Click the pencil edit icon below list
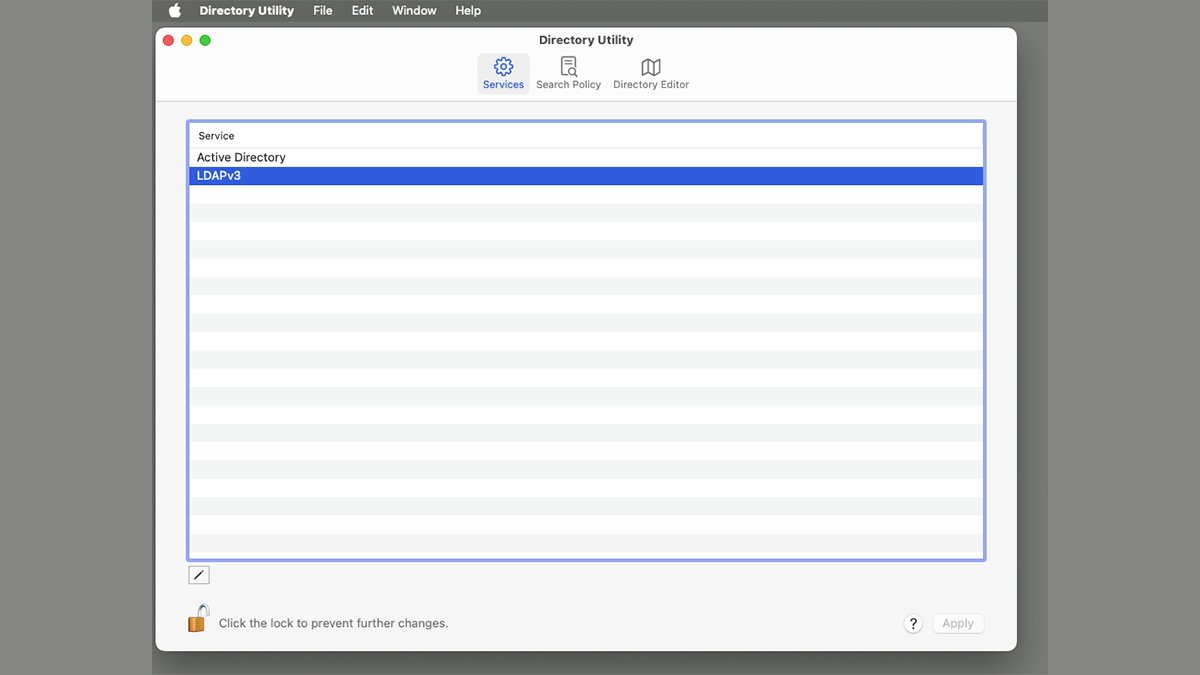The width and height of the screenshot is (1200, 675). click(199, 575)
